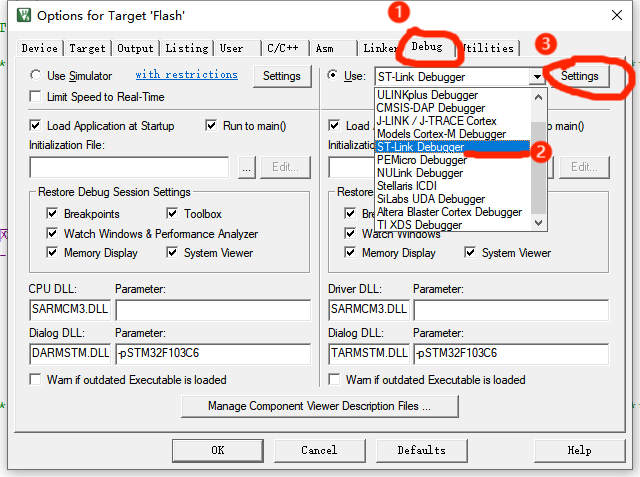The height and width of the screenshot is (477, 640).
Task: Toggle Limit Speed to Real-Time checkbox
Action: tap(36, 97)
